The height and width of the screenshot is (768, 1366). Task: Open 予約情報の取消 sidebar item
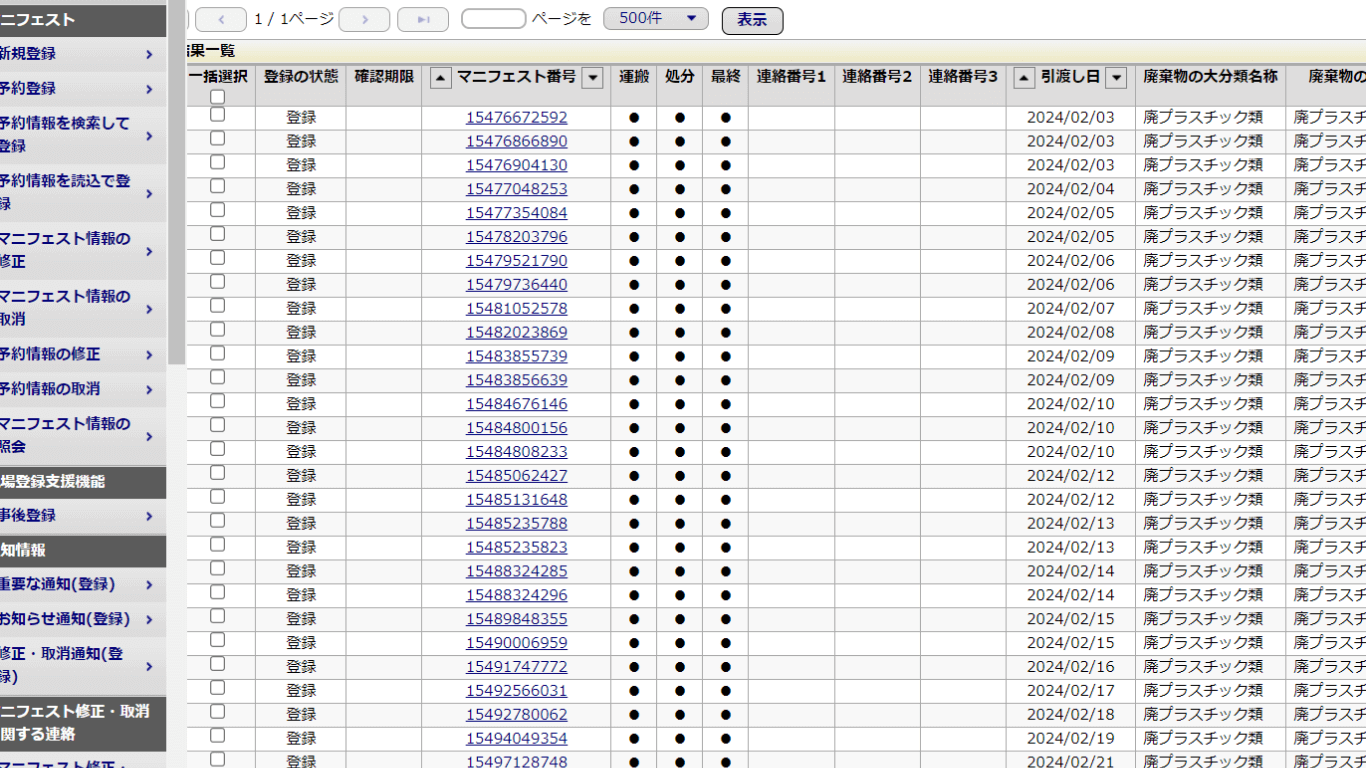(x=82, y=389)
